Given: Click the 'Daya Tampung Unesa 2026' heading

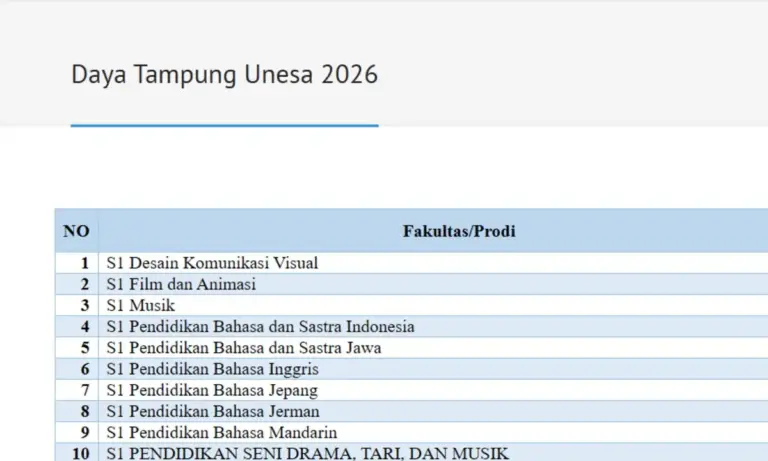Looking at the screenshot, I should click(224, 74).
